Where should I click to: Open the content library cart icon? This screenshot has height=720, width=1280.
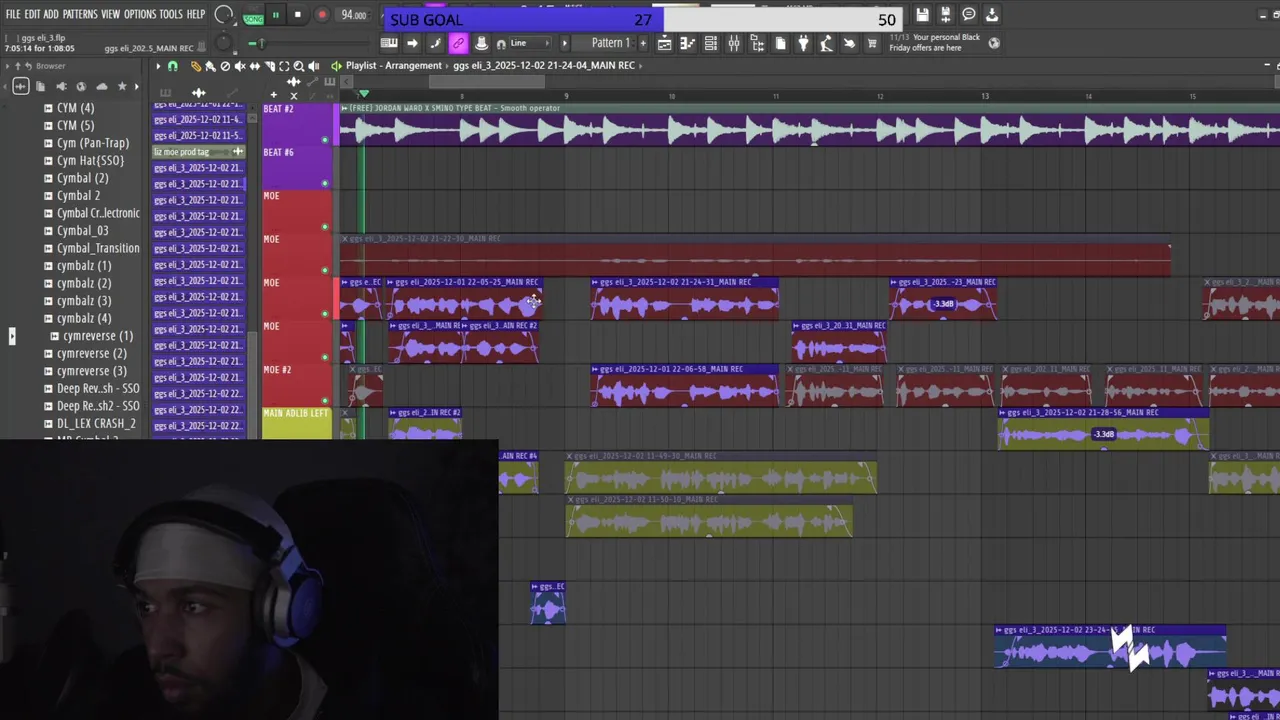coord(872,43)
